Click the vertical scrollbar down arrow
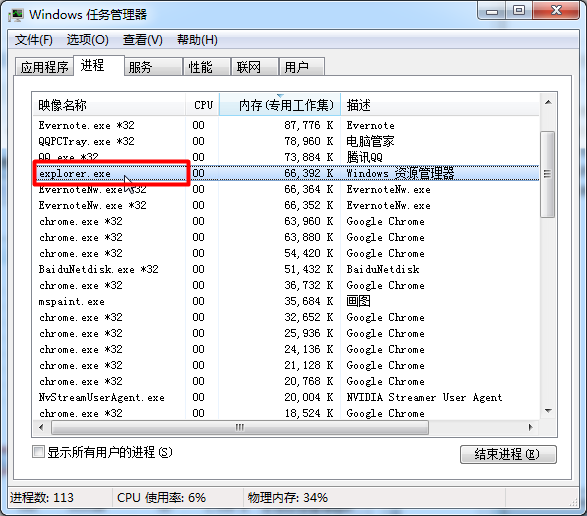 548,411
